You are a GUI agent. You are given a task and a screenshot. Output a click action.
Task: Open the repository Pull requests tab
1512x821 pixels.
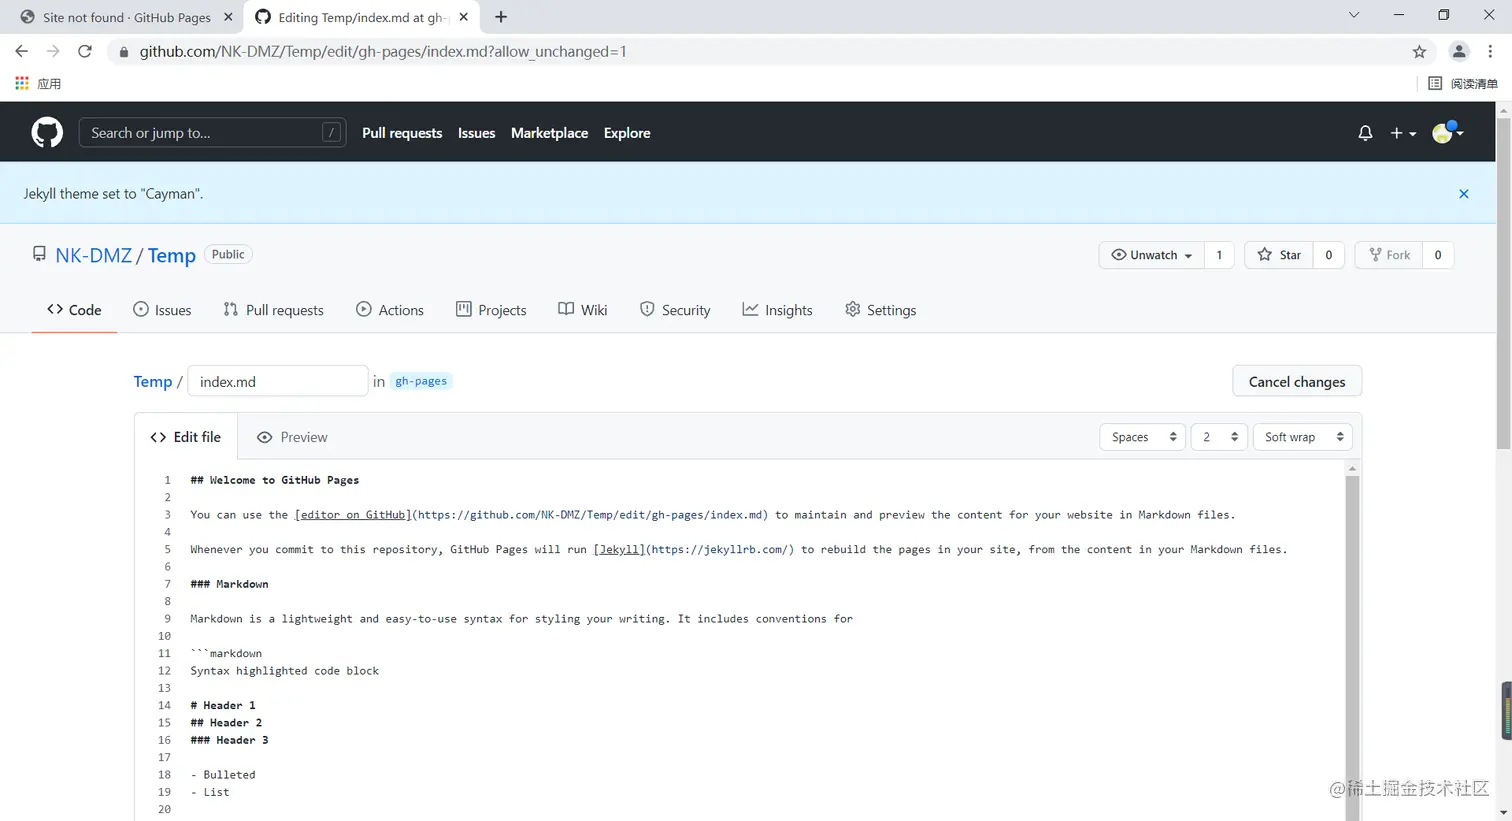pos(273,310)
